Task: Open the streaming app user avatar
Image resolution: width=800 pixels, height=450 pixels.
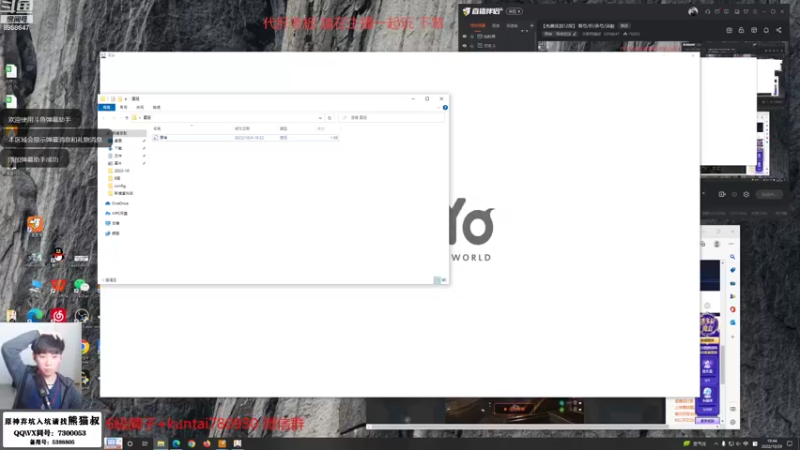Action: 692,11
